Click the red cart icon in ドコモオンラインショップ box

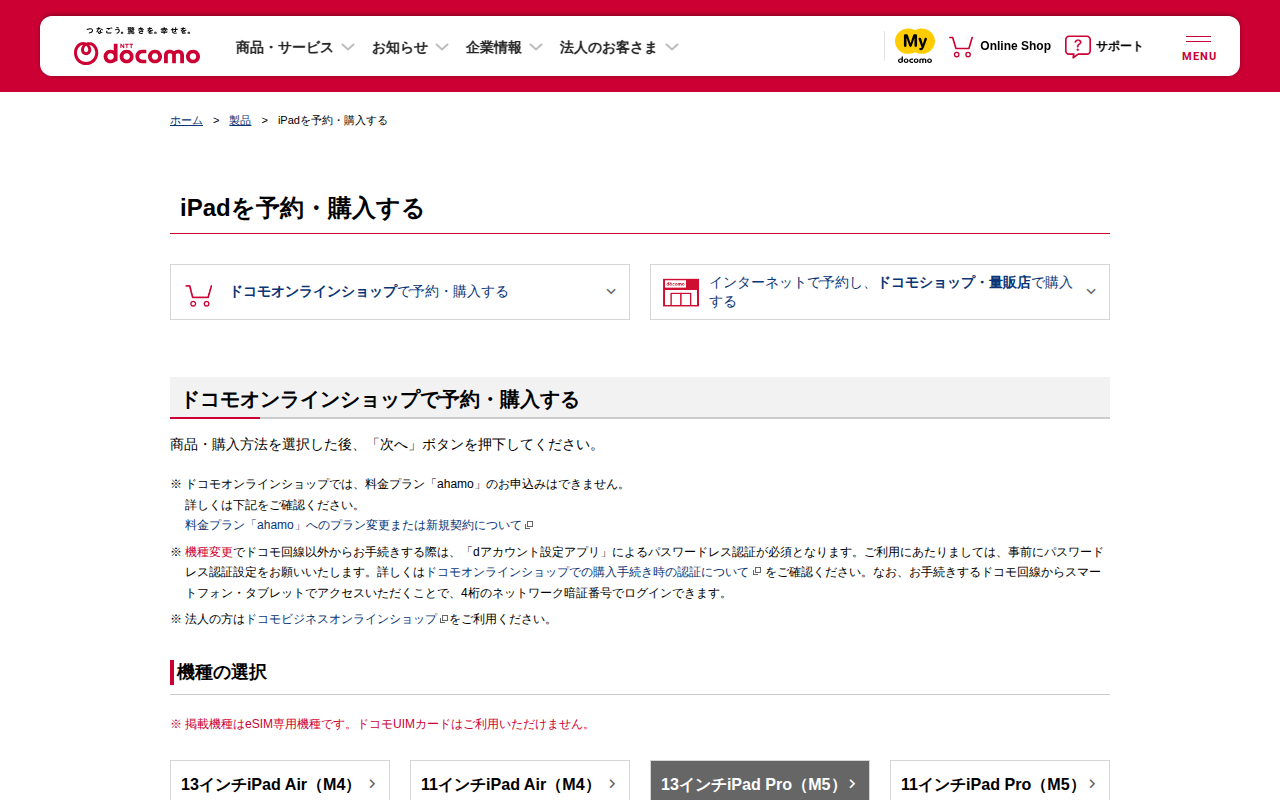(x=199, y=294)
